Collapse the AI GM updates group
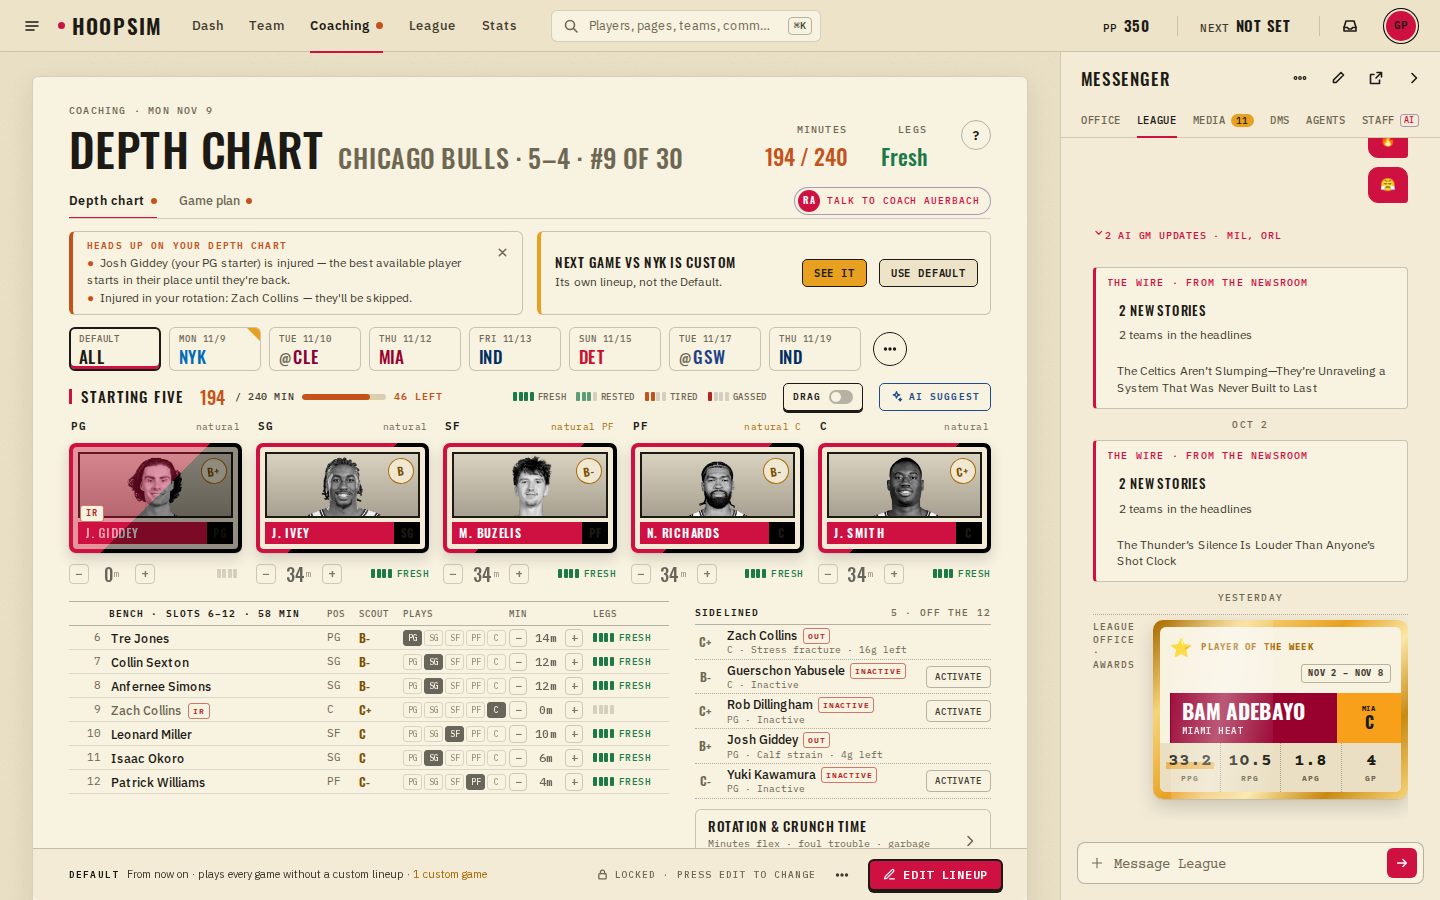This screenshot has height=900, width=1440. (1188, 236)
